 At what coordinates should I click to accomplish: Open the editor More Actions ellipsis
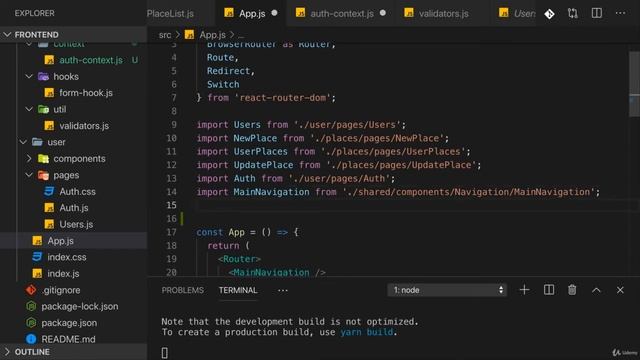pyautogui.click(x=620, y=13)
